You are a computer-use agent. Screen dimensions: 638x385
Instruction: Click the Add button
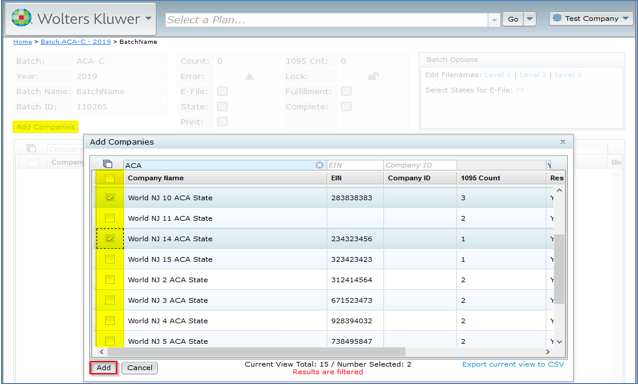[x=103, y=368]
